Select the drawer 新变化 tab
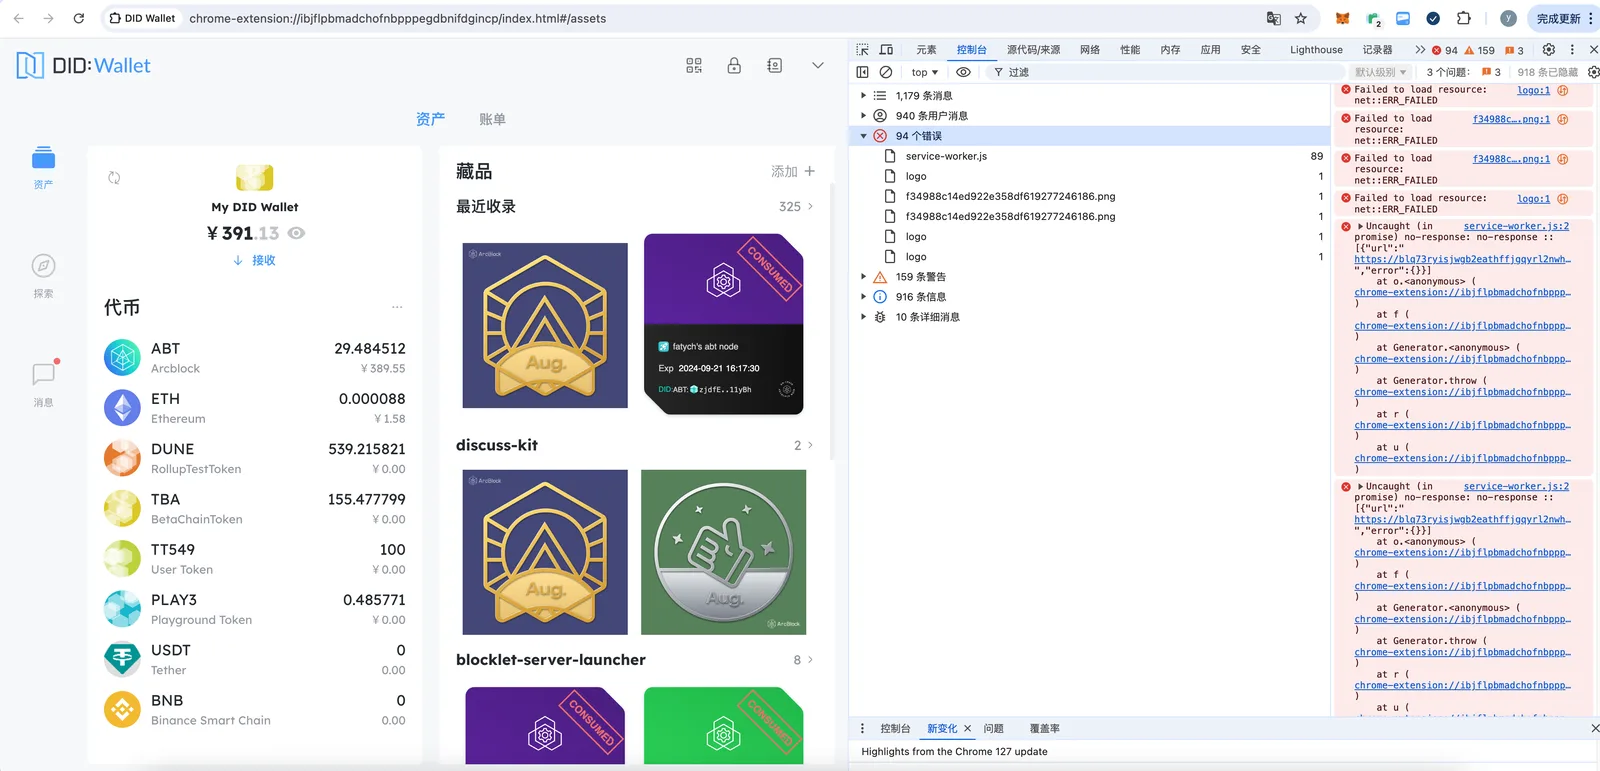Viewport: 1600px width, 771px height. pos(942,728)
